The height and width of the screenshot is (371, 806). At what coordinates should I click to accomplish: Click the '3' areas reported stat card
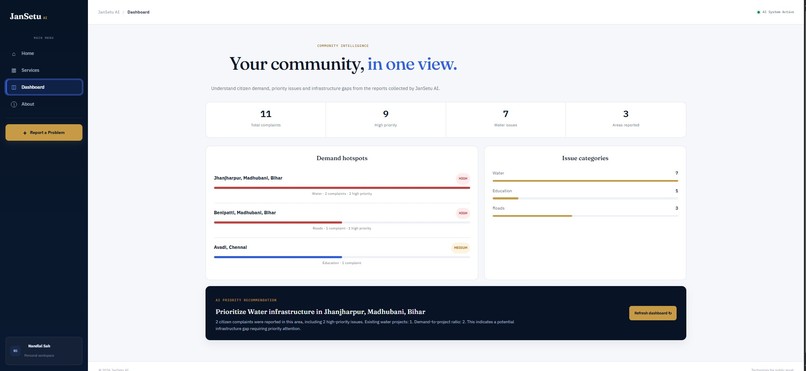(x=626, y=120)
